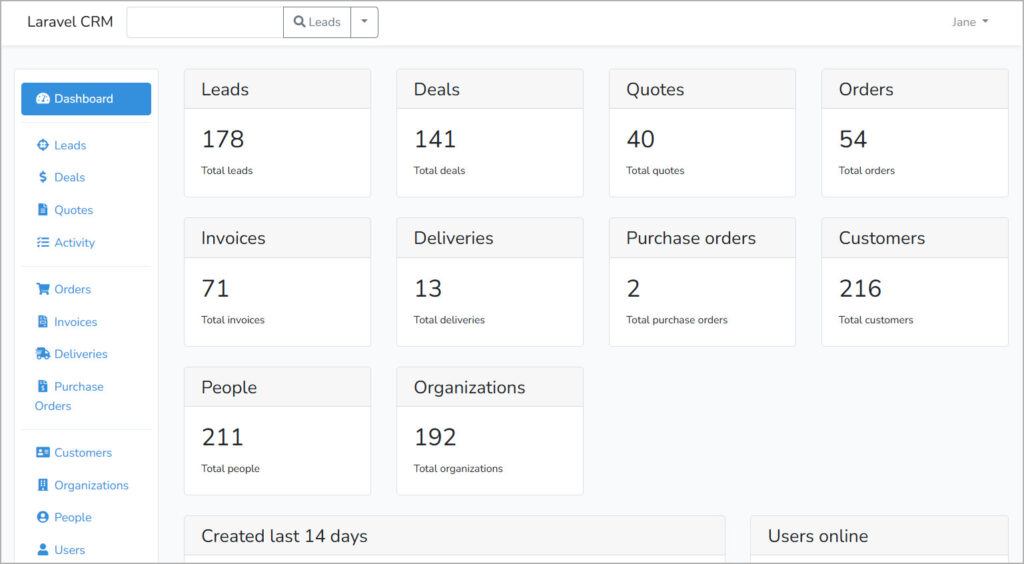Image resolution: width=1024 pixels, height=564 pixels.
Task: Go to Invoices in the sidebar
Action: (75, 322)
